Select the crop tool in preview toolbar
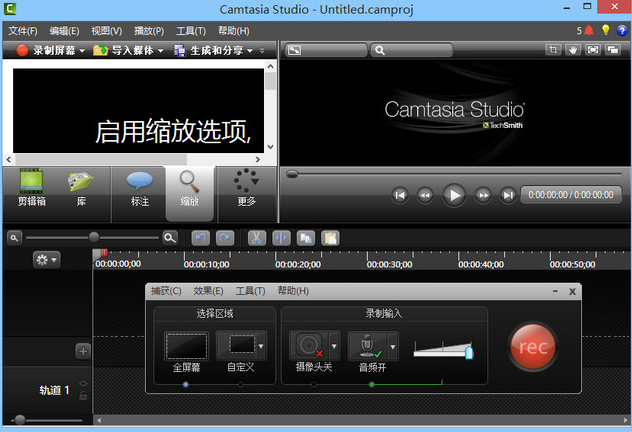 point(553,50)
